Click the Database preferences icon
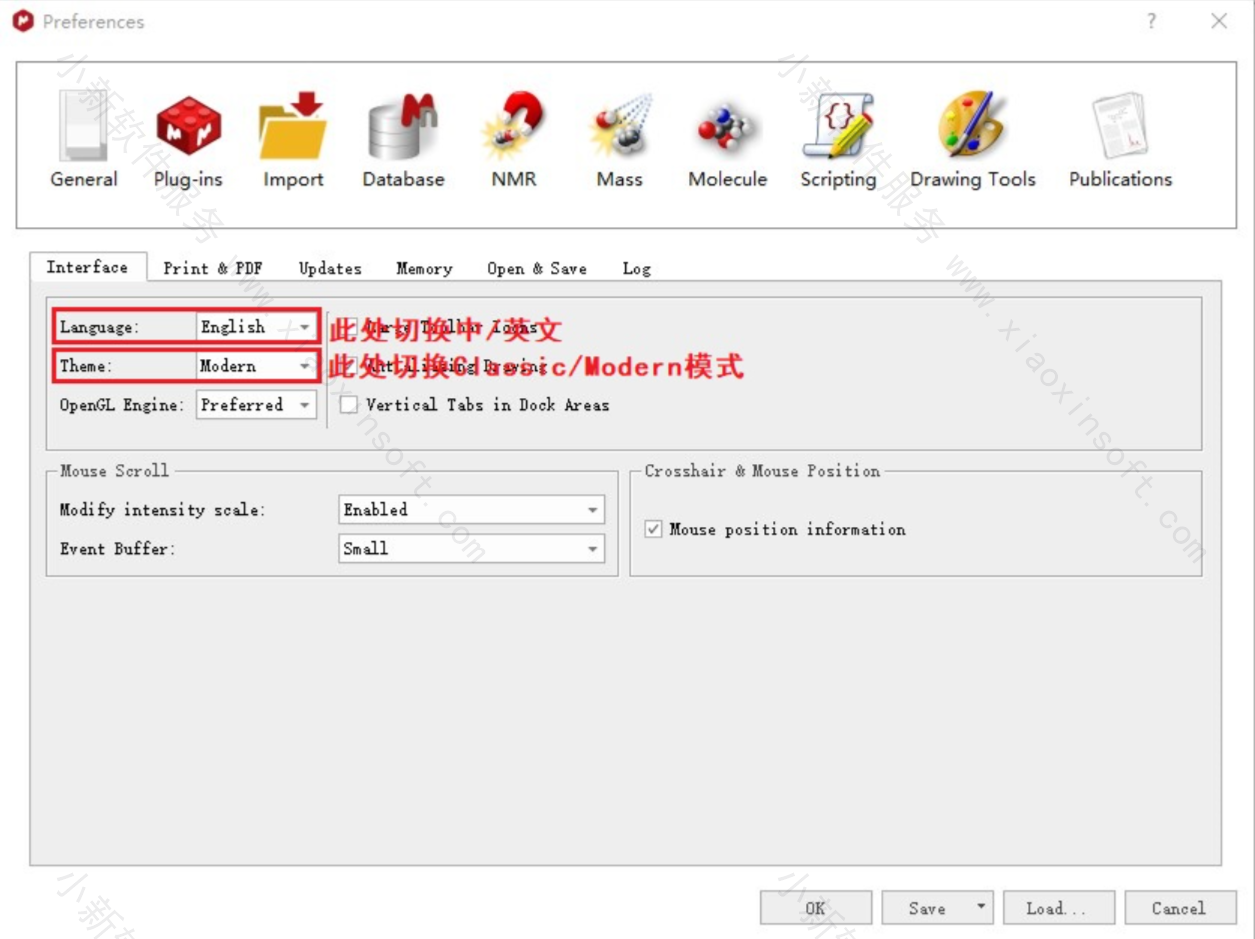Image resolution: width=1255 pixels, height=939 pixels. (x=403, y=140)
